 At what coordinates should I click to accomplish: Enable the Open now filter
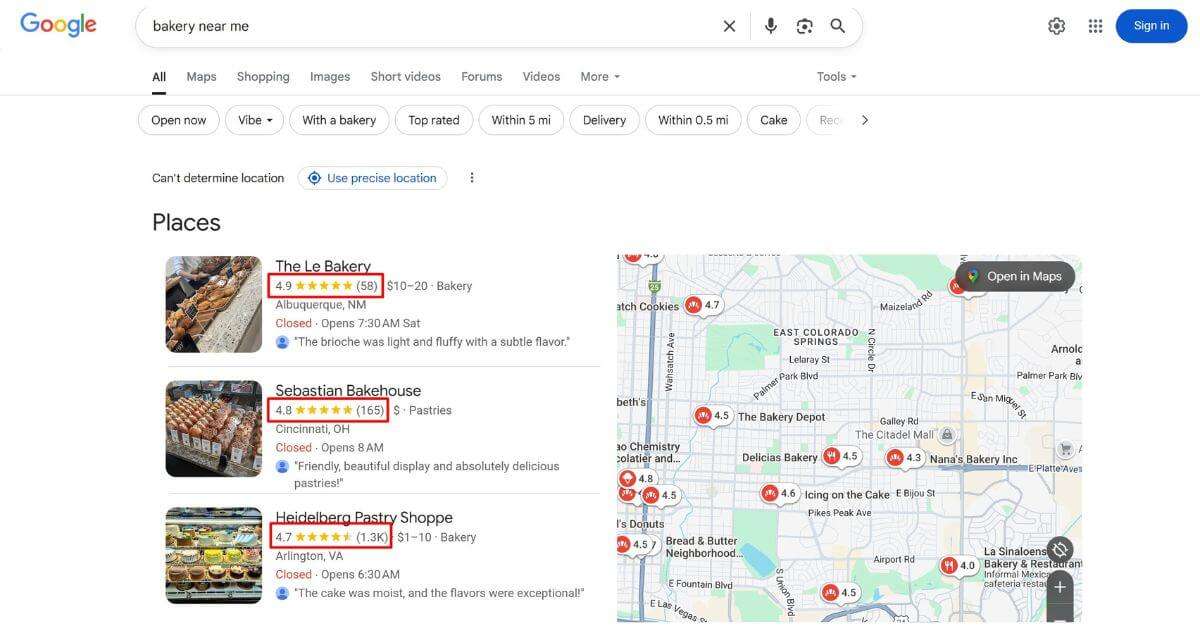(x=178, y=119)
